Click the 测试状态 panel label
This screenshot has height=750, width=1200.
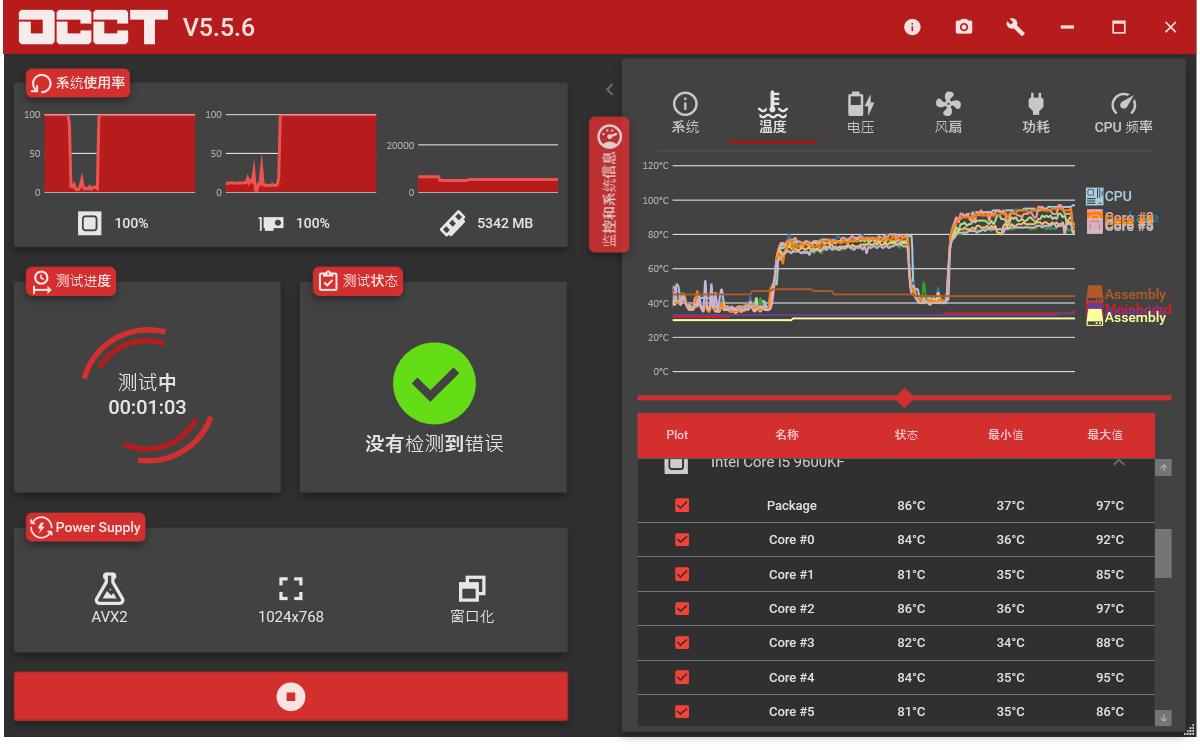[x=359, y=281]
